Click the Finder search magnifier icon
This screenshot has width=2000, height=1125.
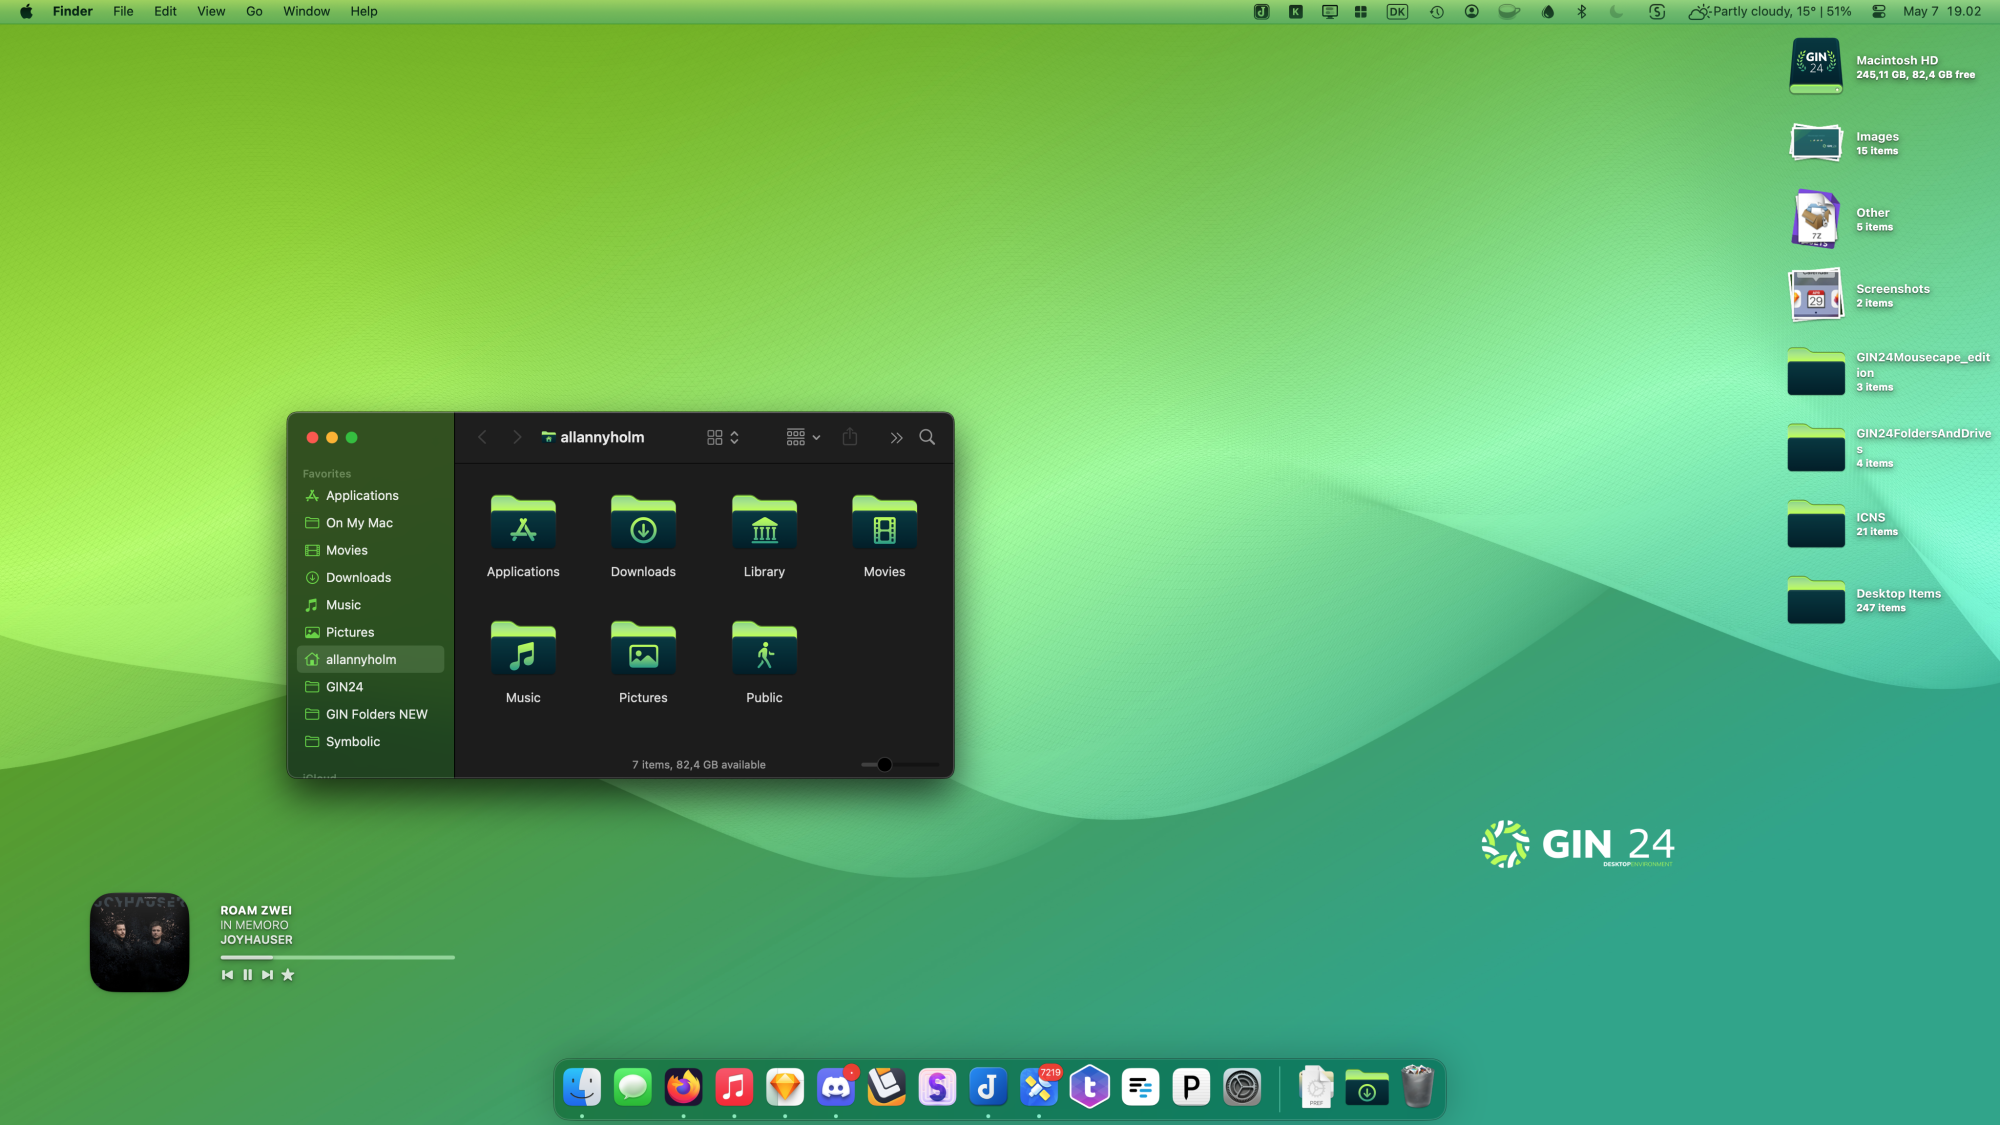(927, 437)
